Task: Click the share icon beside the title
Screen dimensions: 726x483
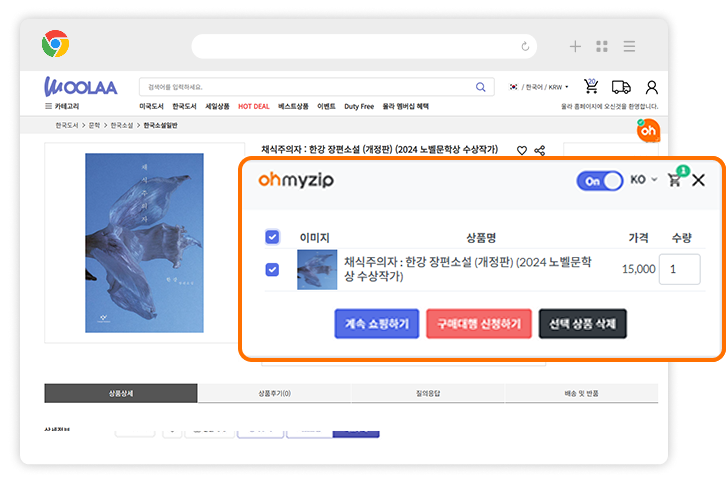Action: [x=540, y=151]
